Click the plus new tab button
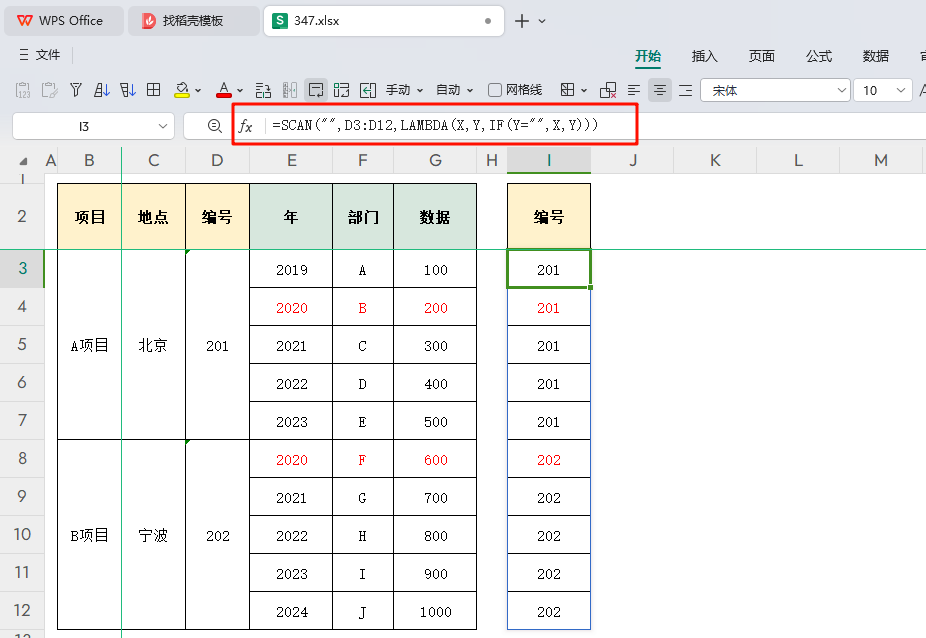This screenshot has width=926, height=638. (521, 21)
